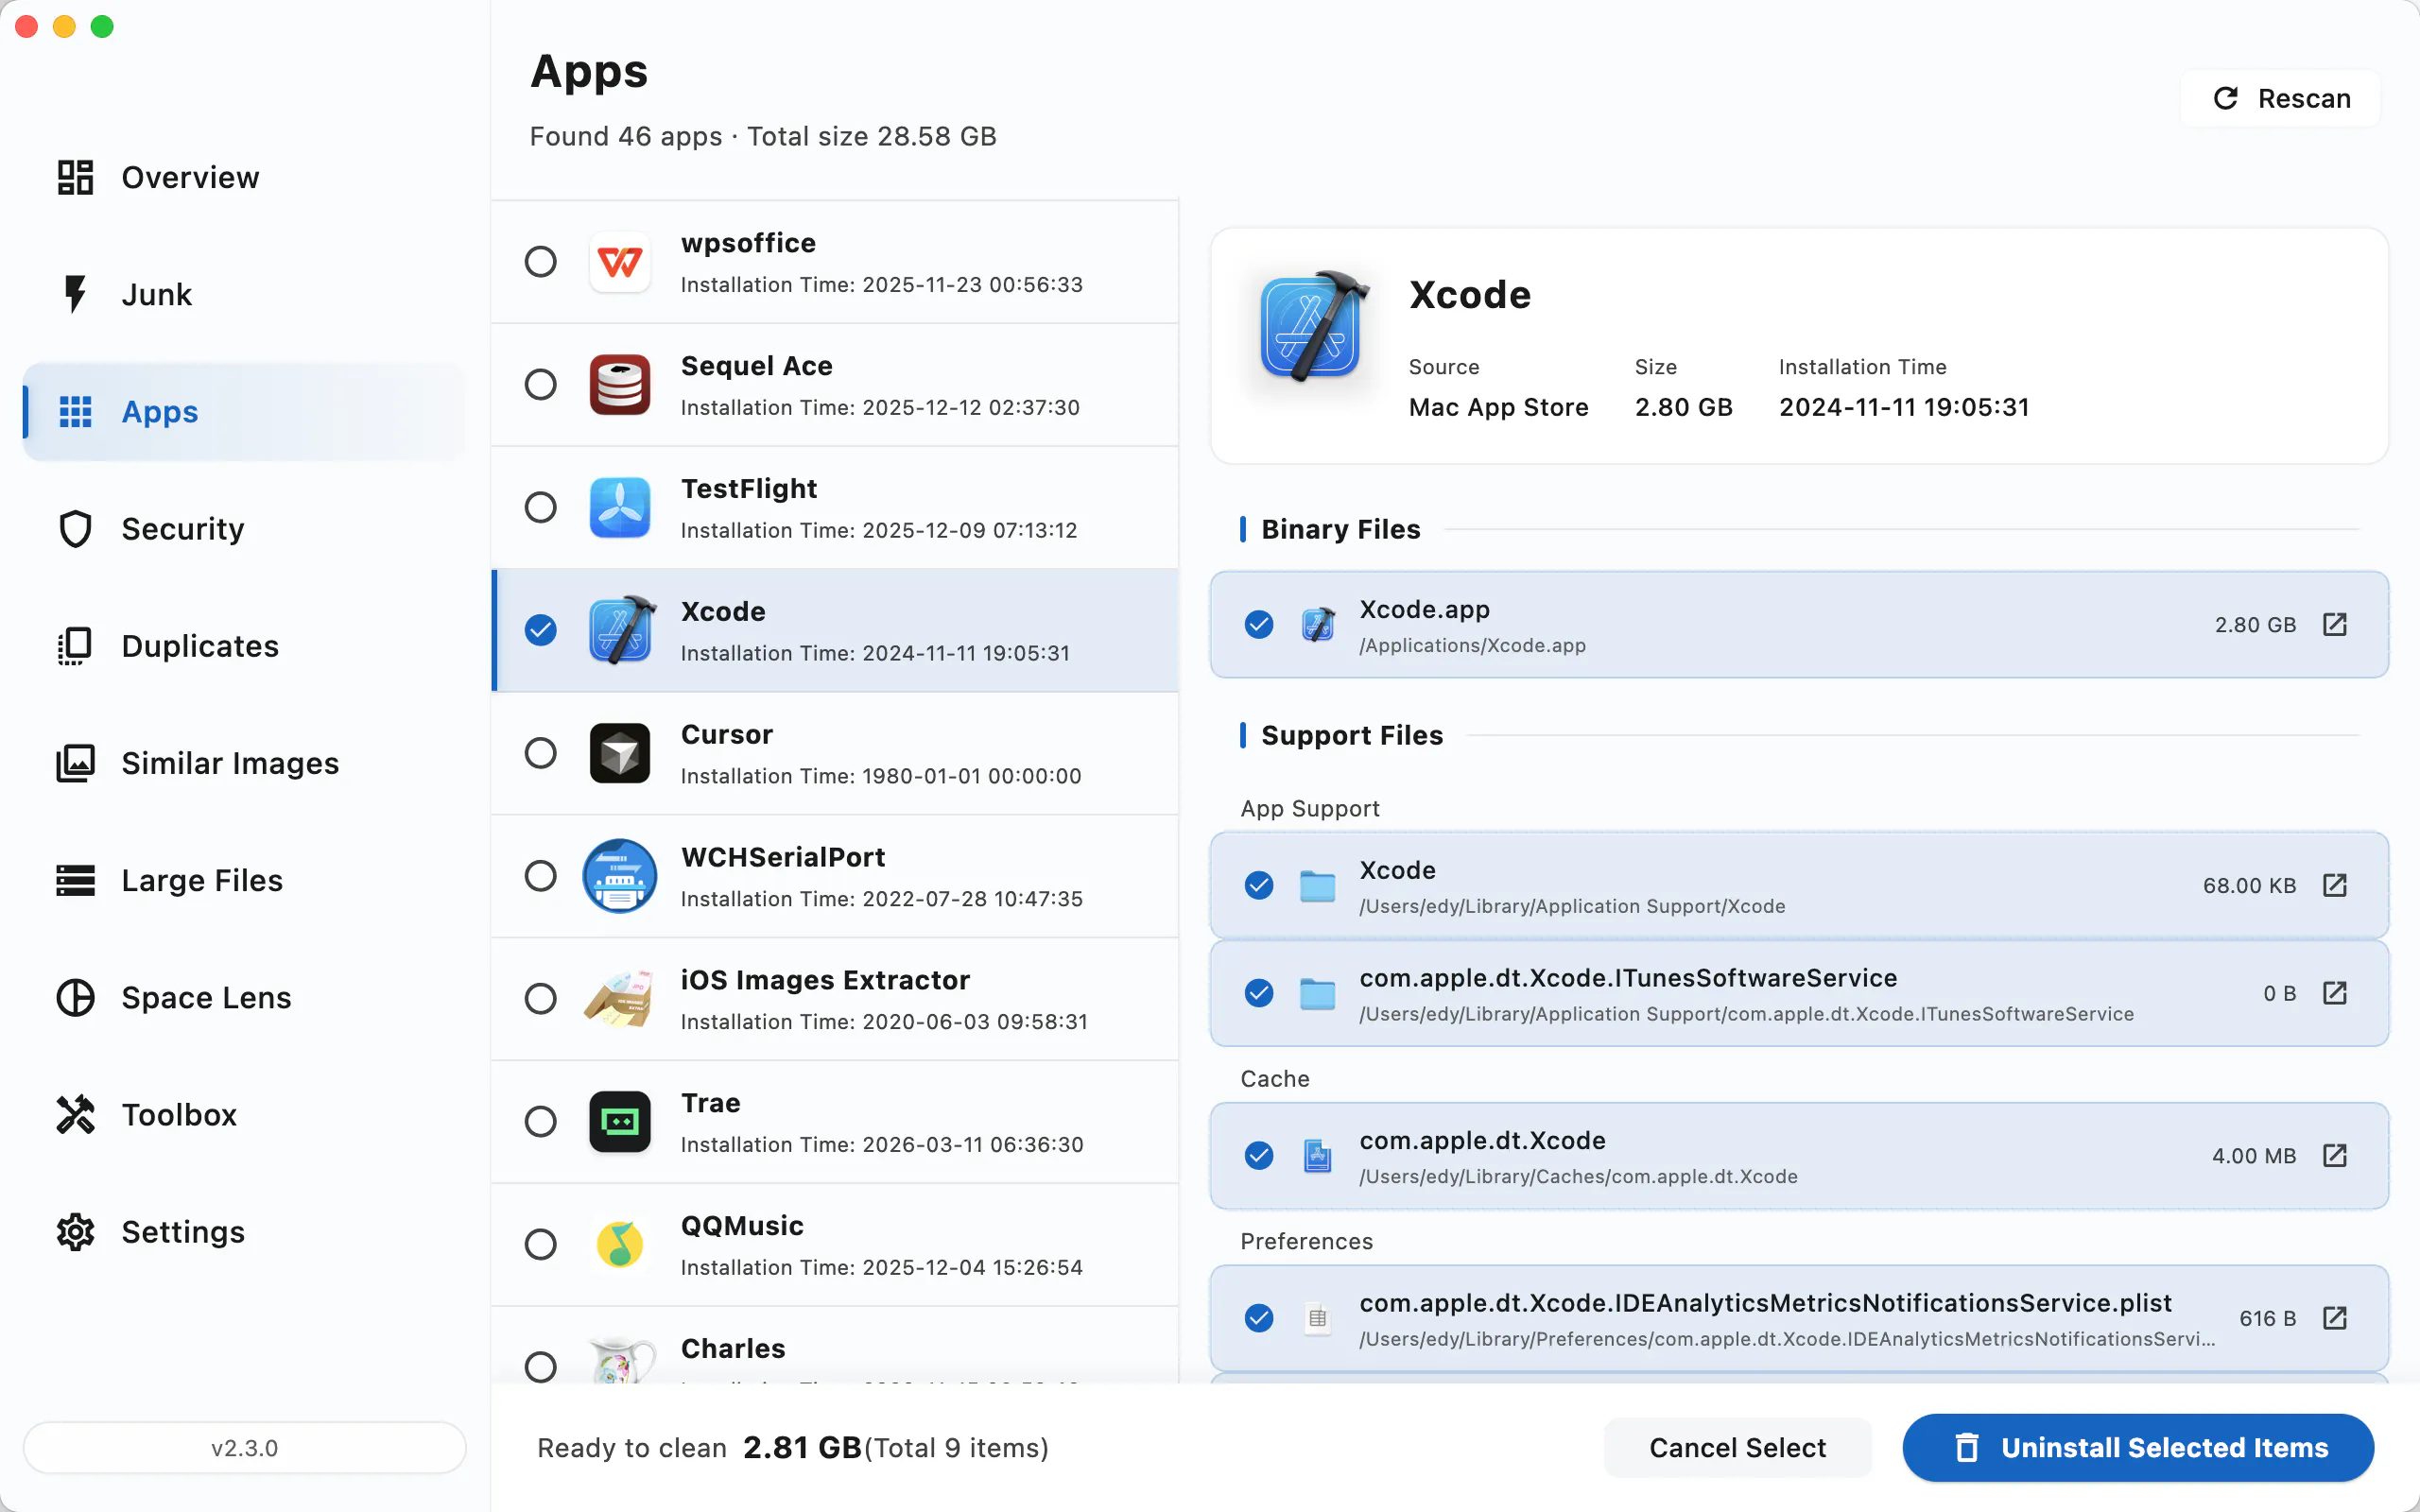2420x1512 pixels.
Task: Uncheck the Application Support Xcode folder
Action: (x=1259, y=886)
